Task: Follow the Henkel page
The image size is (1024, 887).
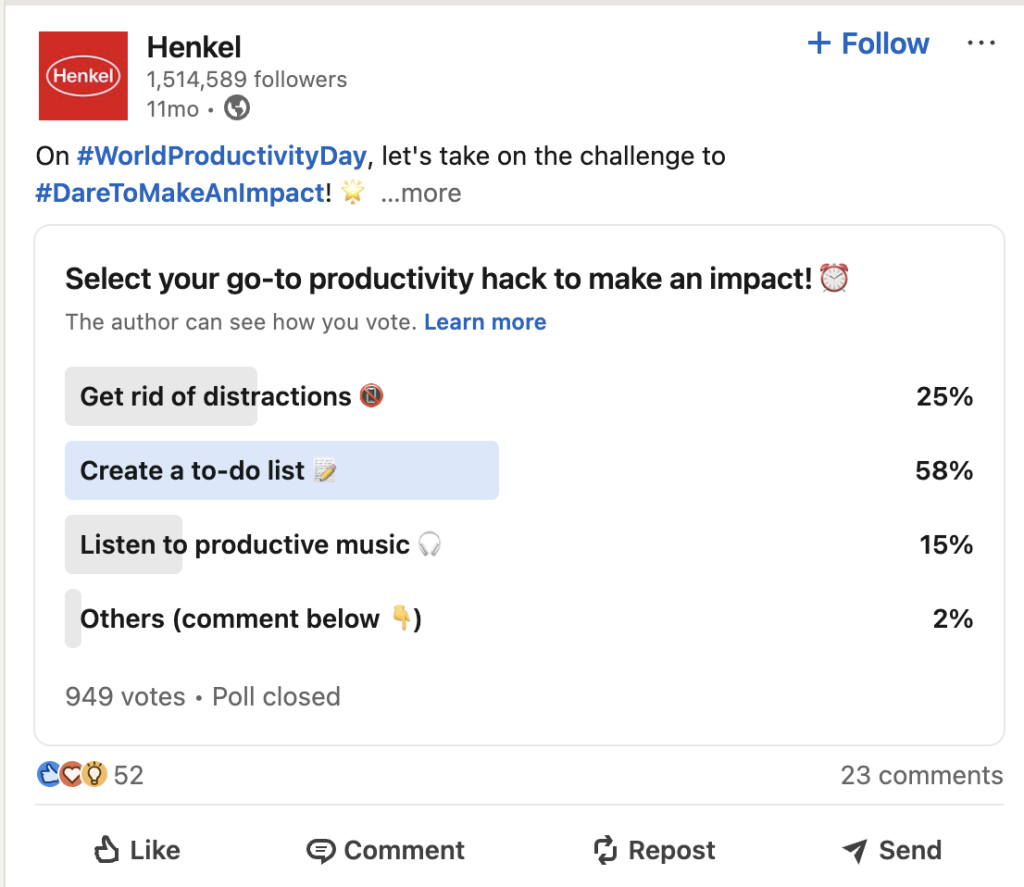Action: tap(868, 44)
